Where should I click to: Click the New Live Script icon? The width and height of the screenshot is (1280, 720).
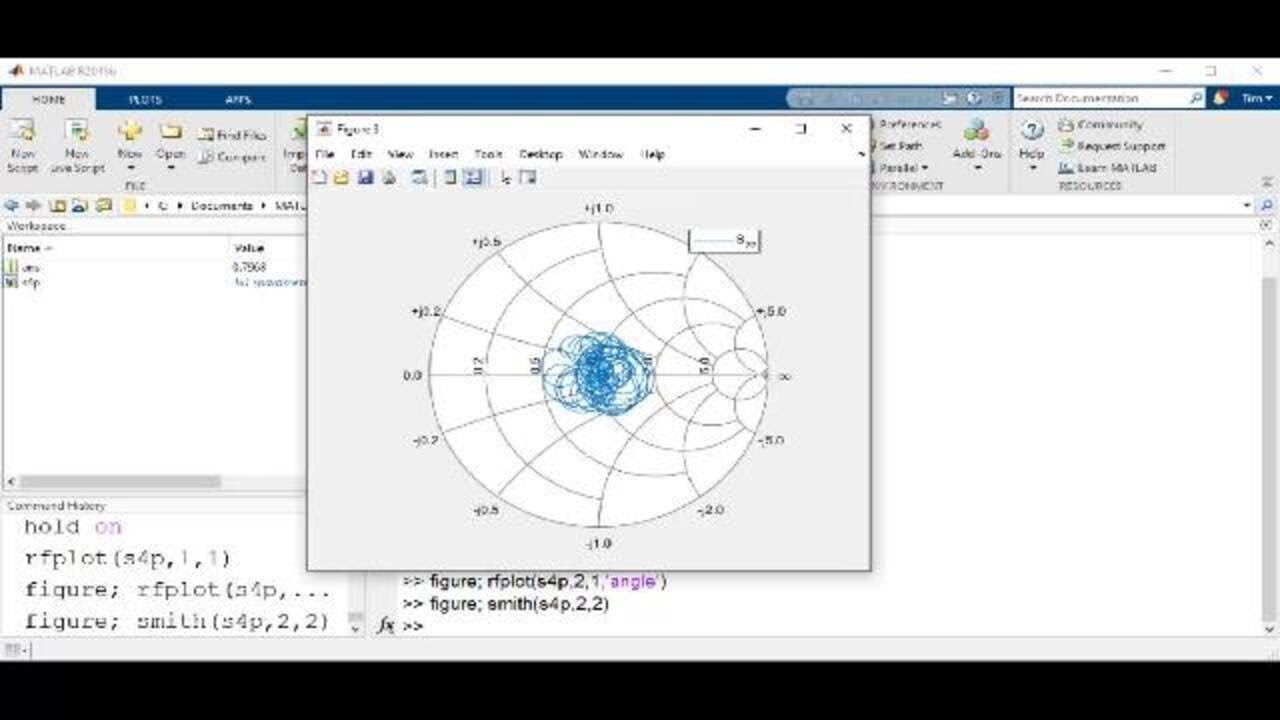[x=77, y=132]
